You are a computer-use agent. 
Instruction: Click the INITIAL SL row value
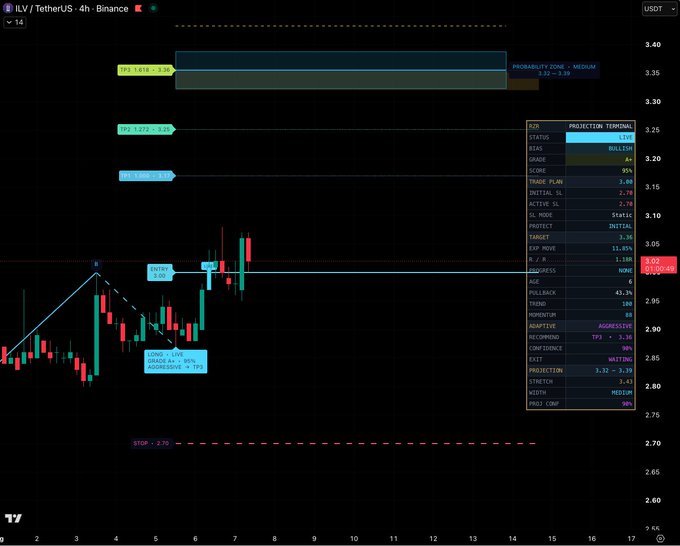pyautogui.click(x=625, y=193)
